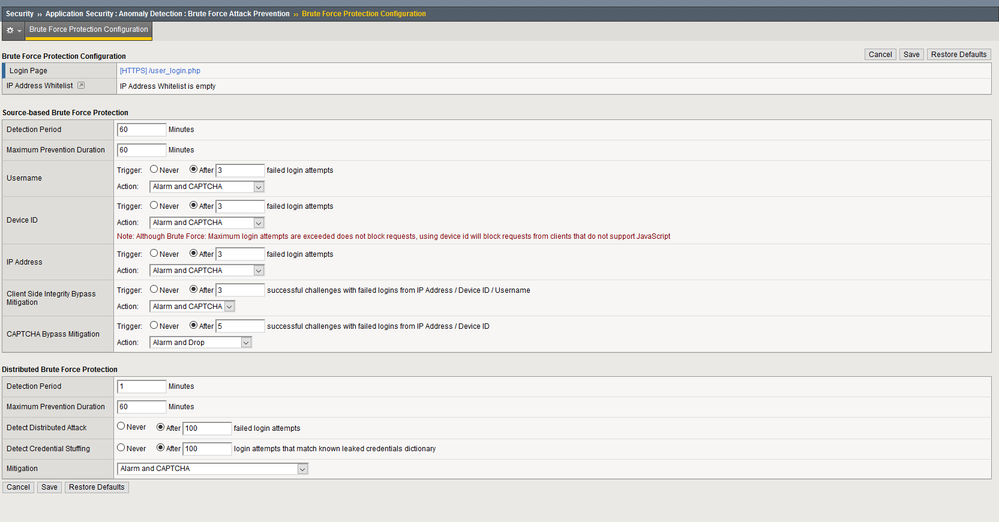This screenshot has width=999, height=522.
Task: Select After trigger for IP Address
Action: click(194, 253)
